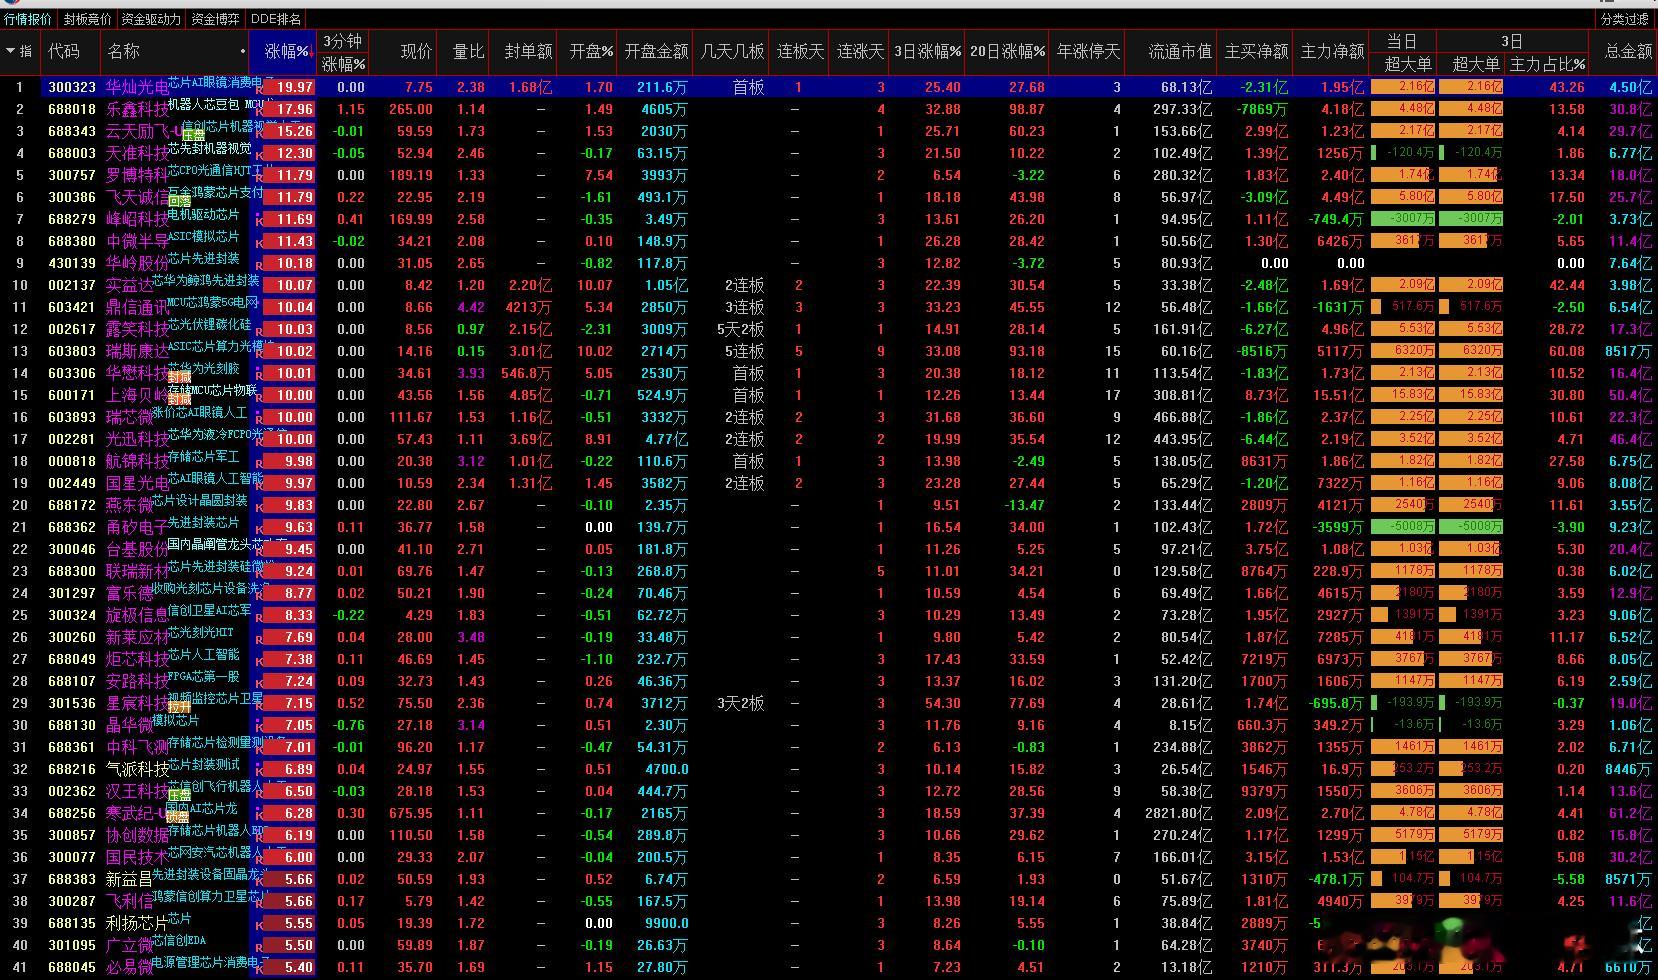This screenshot has width=1658, height=980.
Task: Click the 利扬芯片 stock name
Action: coord(138,924)
